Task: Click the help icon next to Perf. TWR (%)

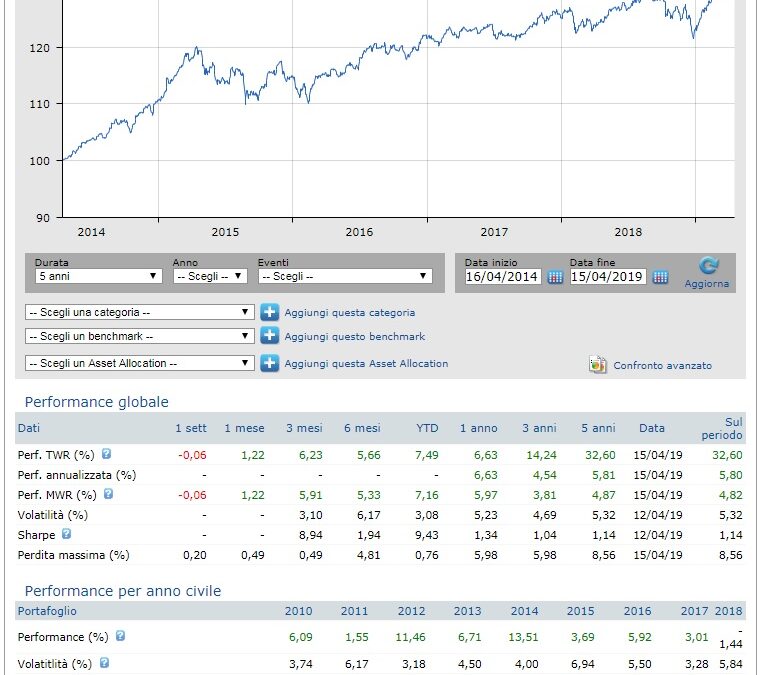Action: pos(106,455)
